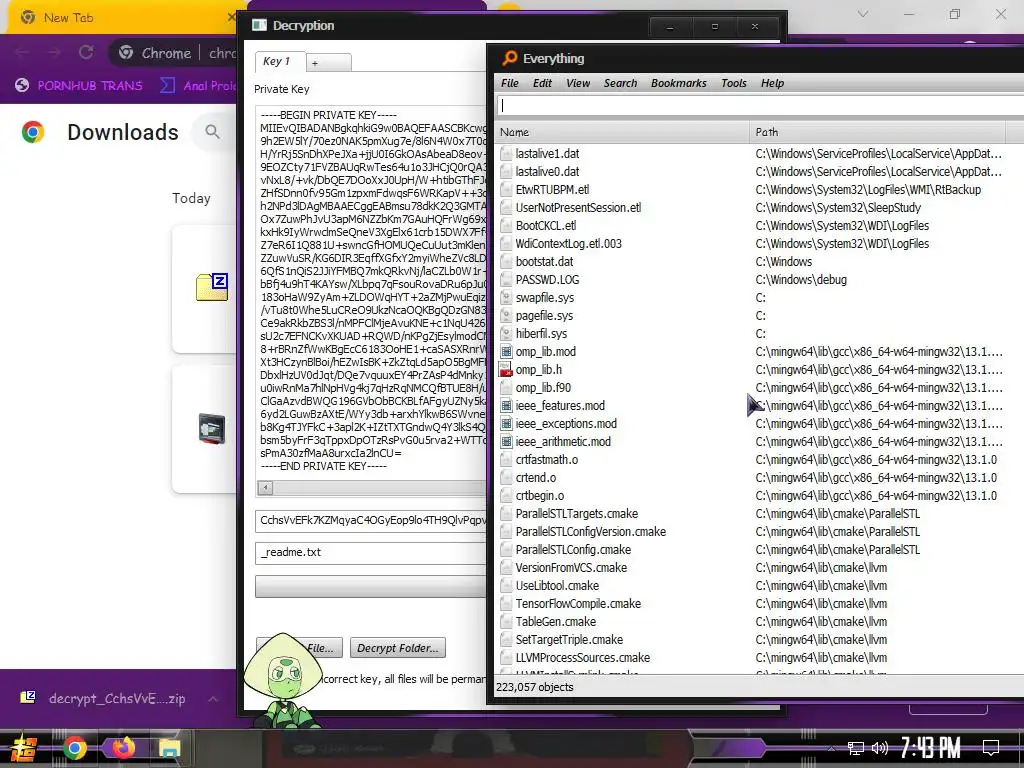Click the ieee_arithmetic.mod file icon

point(506,442)
